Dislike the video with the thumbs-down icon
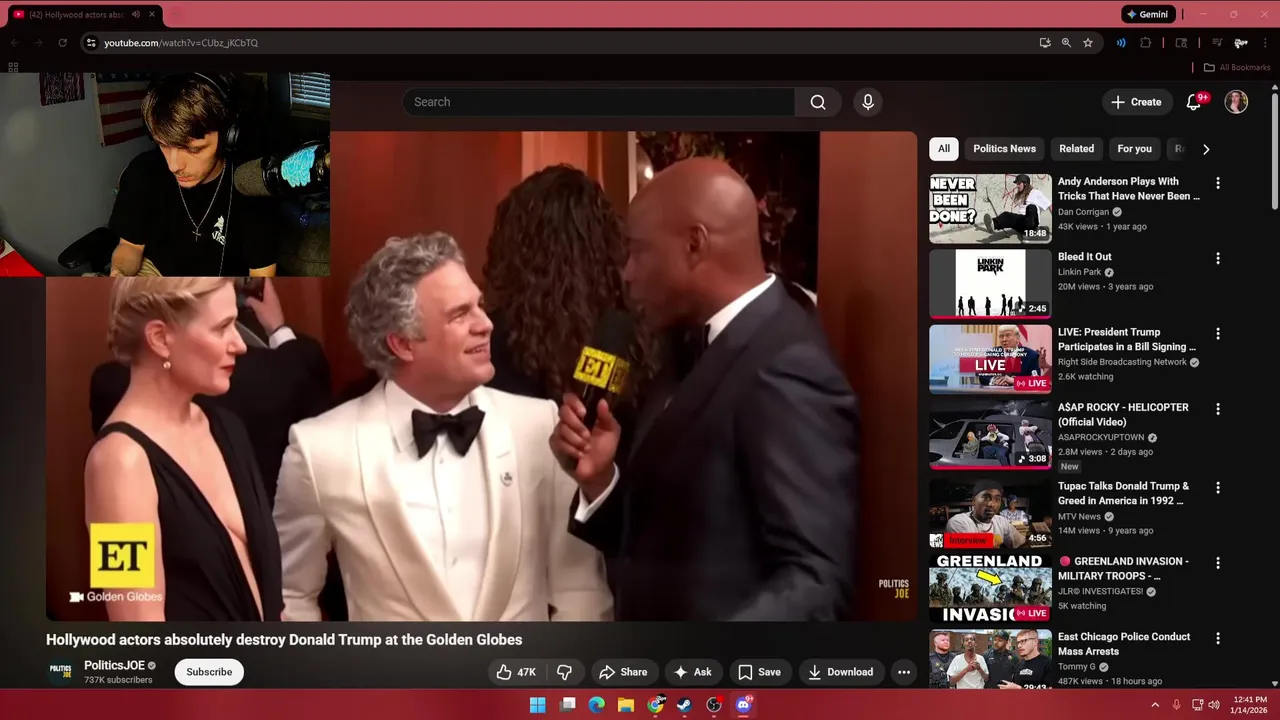 tap(564, 672)
